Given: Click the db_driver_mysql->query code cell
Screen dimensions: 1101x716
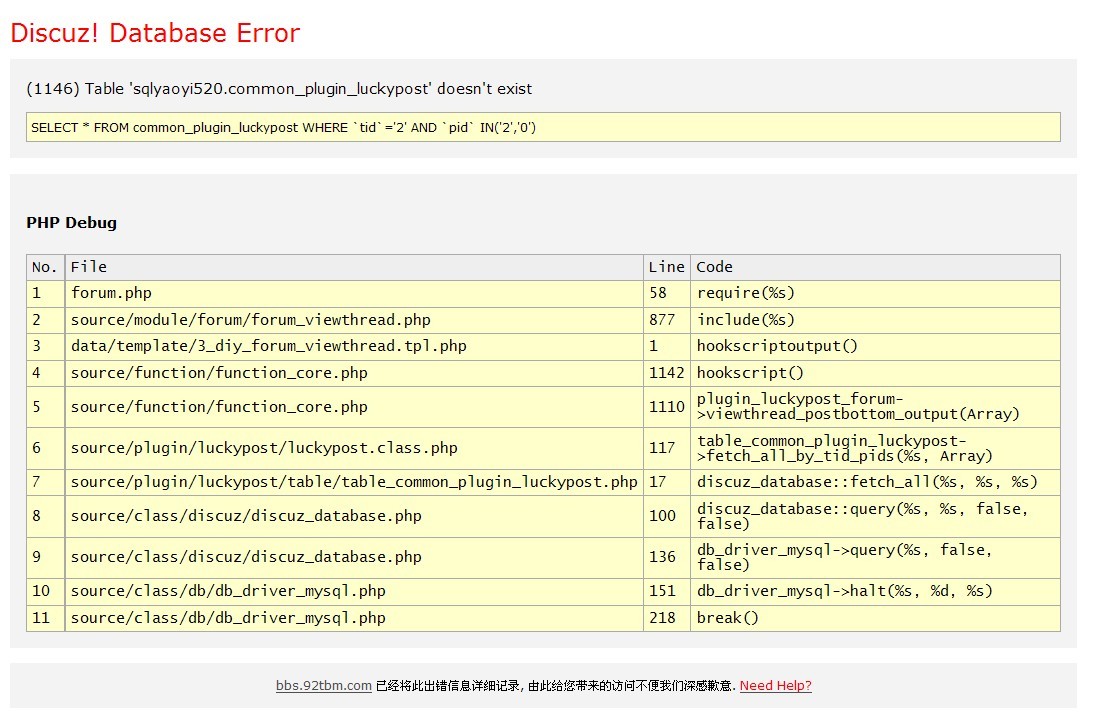Looking at the screenshot, I should pyautogui.click(x=876, y=557).
